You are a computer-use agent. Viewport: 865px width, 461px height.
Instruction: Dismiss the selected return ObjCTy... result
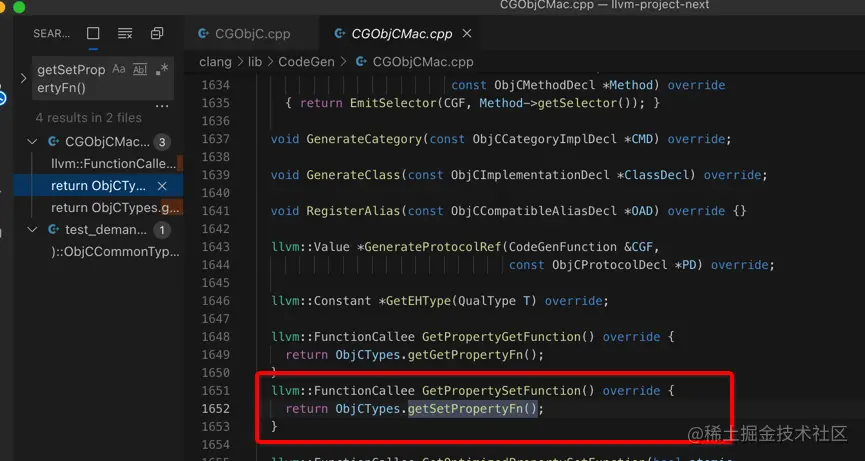coord(162,186)
